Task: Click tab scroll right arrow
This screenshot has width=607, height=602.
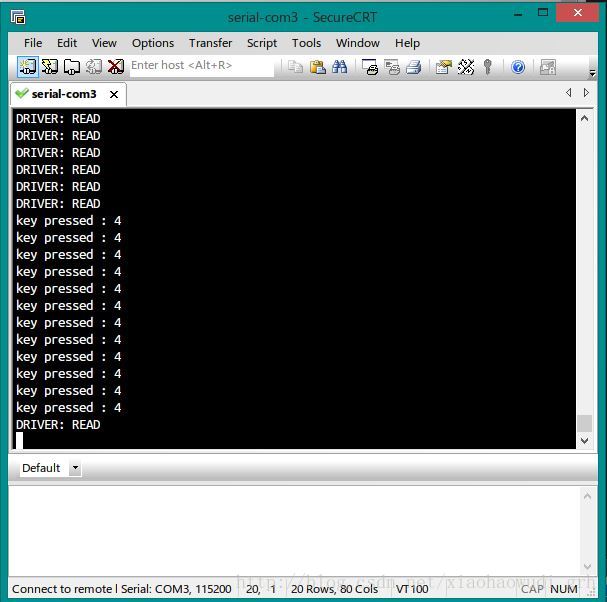Action: tap(586, 93)
